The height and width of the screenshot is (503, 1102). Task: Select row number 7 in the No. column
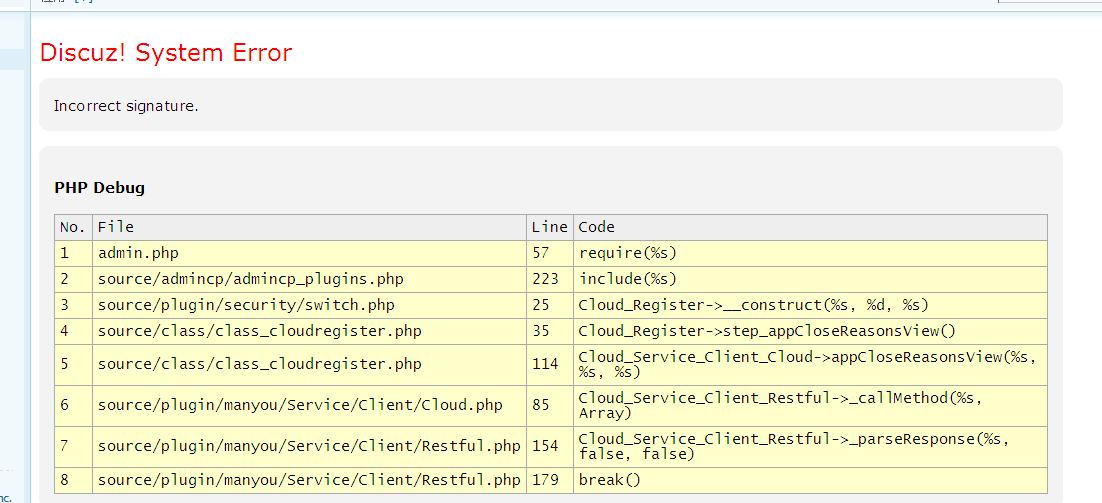[x=73, y=447]
